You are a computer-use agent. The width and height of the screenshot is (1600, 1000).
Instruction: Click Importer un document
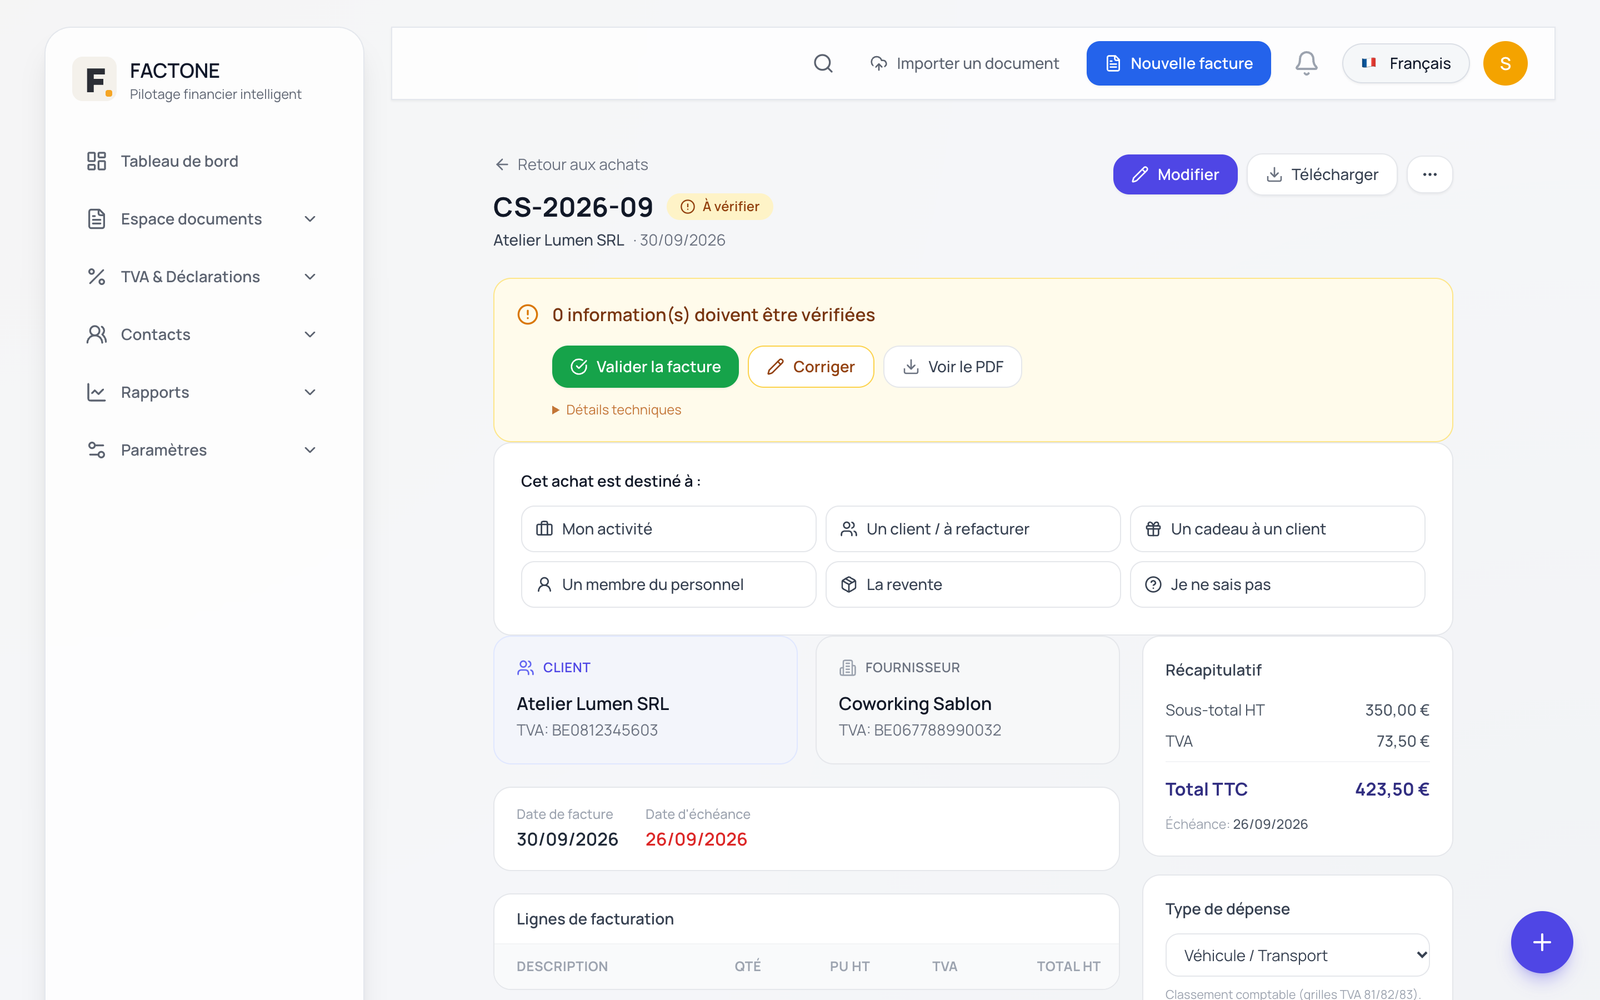click(x=964, y=63)
